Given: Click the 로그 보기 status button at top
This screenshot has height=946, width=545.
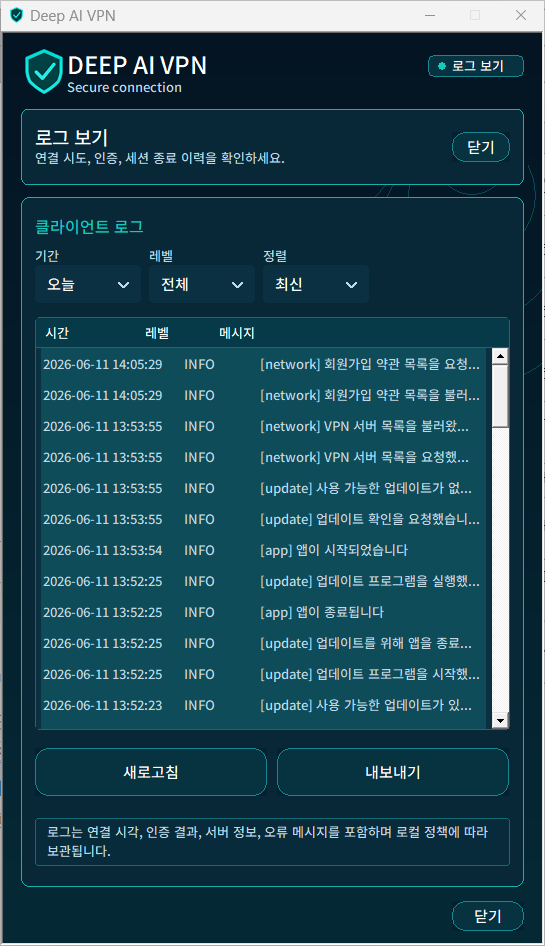Looking at the screenshot, I should 476,66.
